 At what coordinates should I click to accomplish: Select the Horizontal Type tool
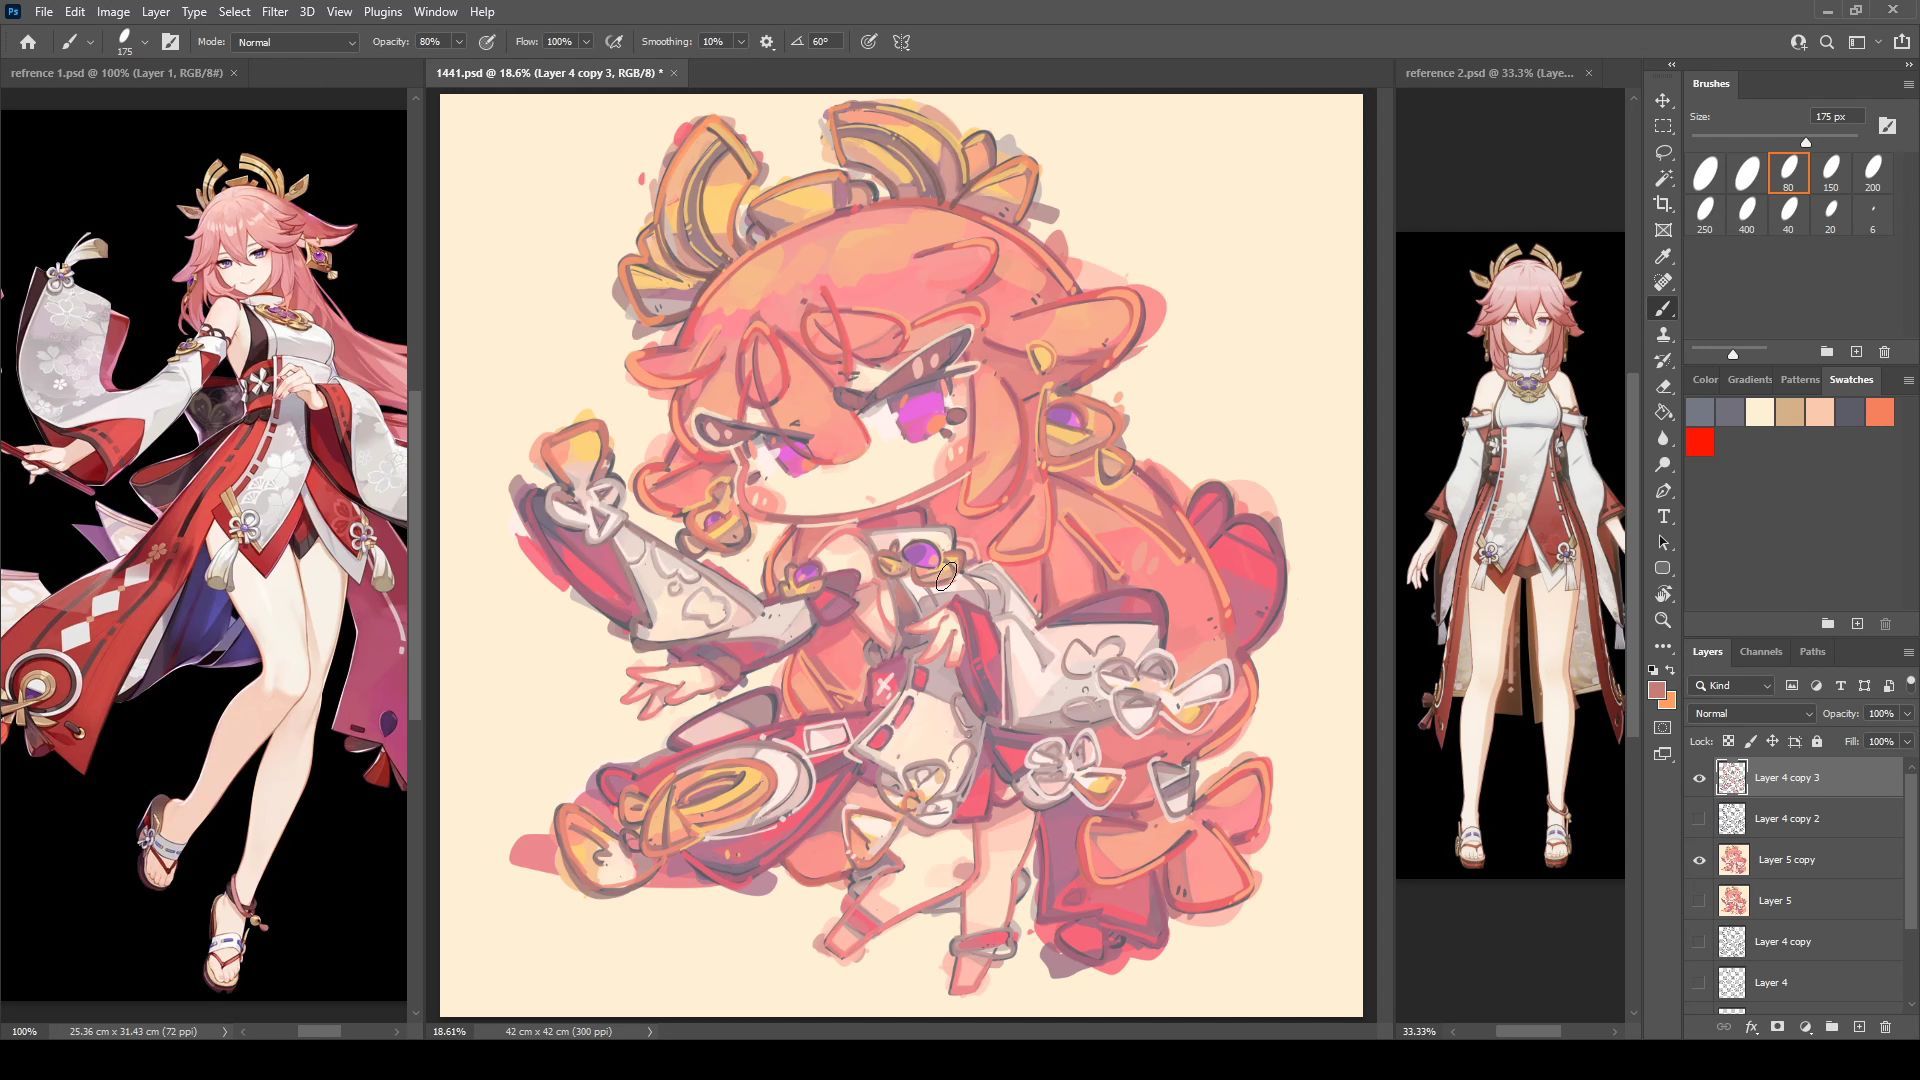coord(1663,517)
